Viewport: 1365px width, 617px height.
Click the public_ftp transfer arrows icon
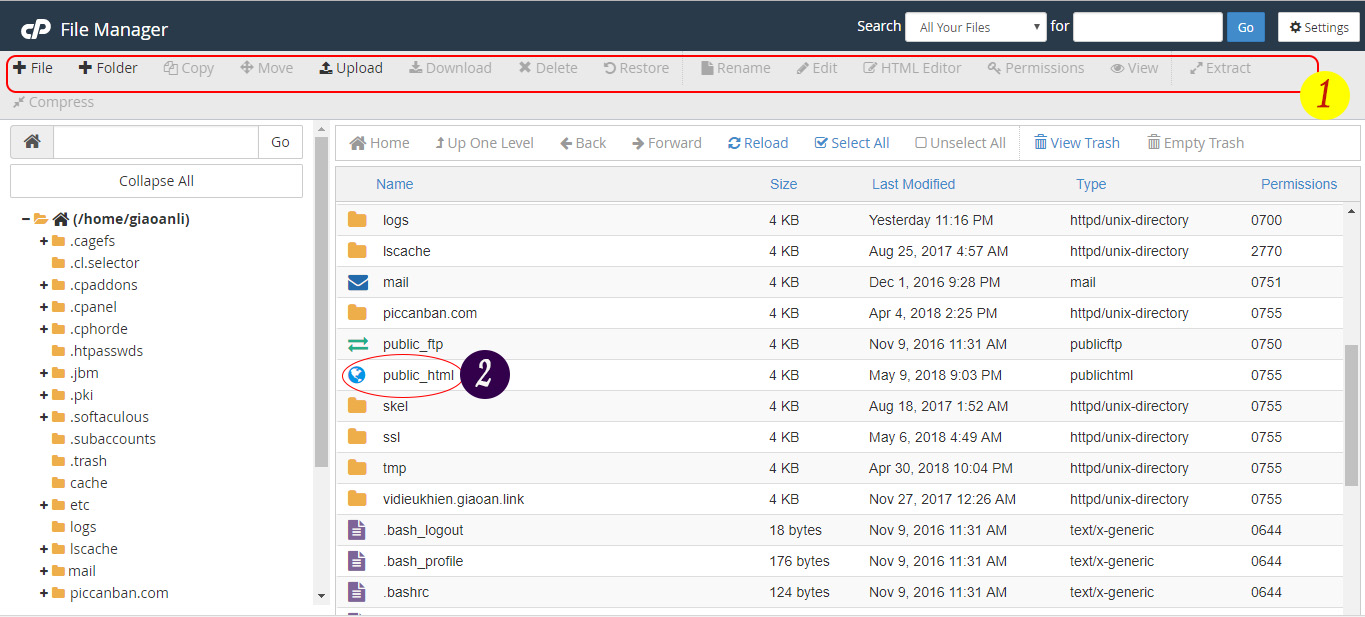(x=357, y=344)
